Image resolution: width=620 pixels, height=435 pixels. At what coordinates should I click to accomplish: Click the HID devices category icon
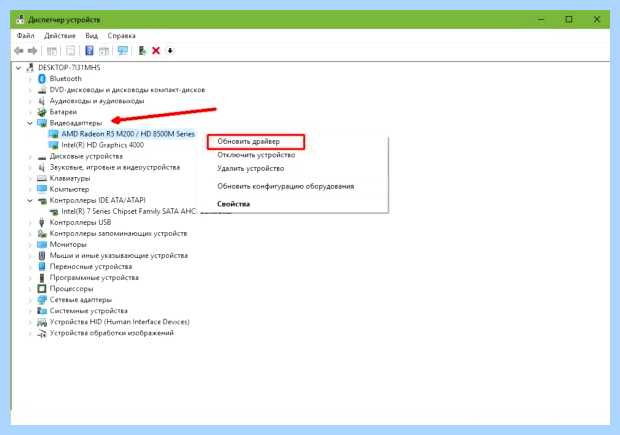coord(42,322)
